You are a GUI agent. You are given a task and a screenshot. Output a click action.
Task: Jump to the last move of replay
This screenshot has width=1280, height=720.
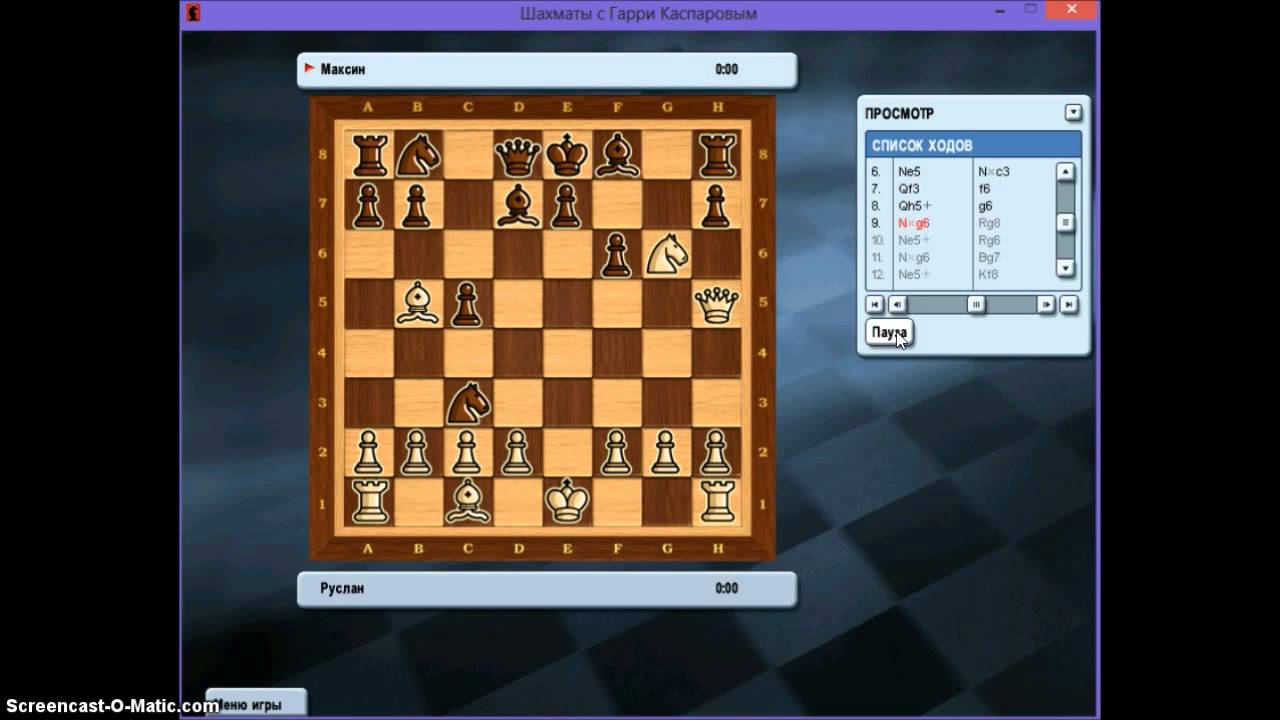click(x=1069, y=305)
